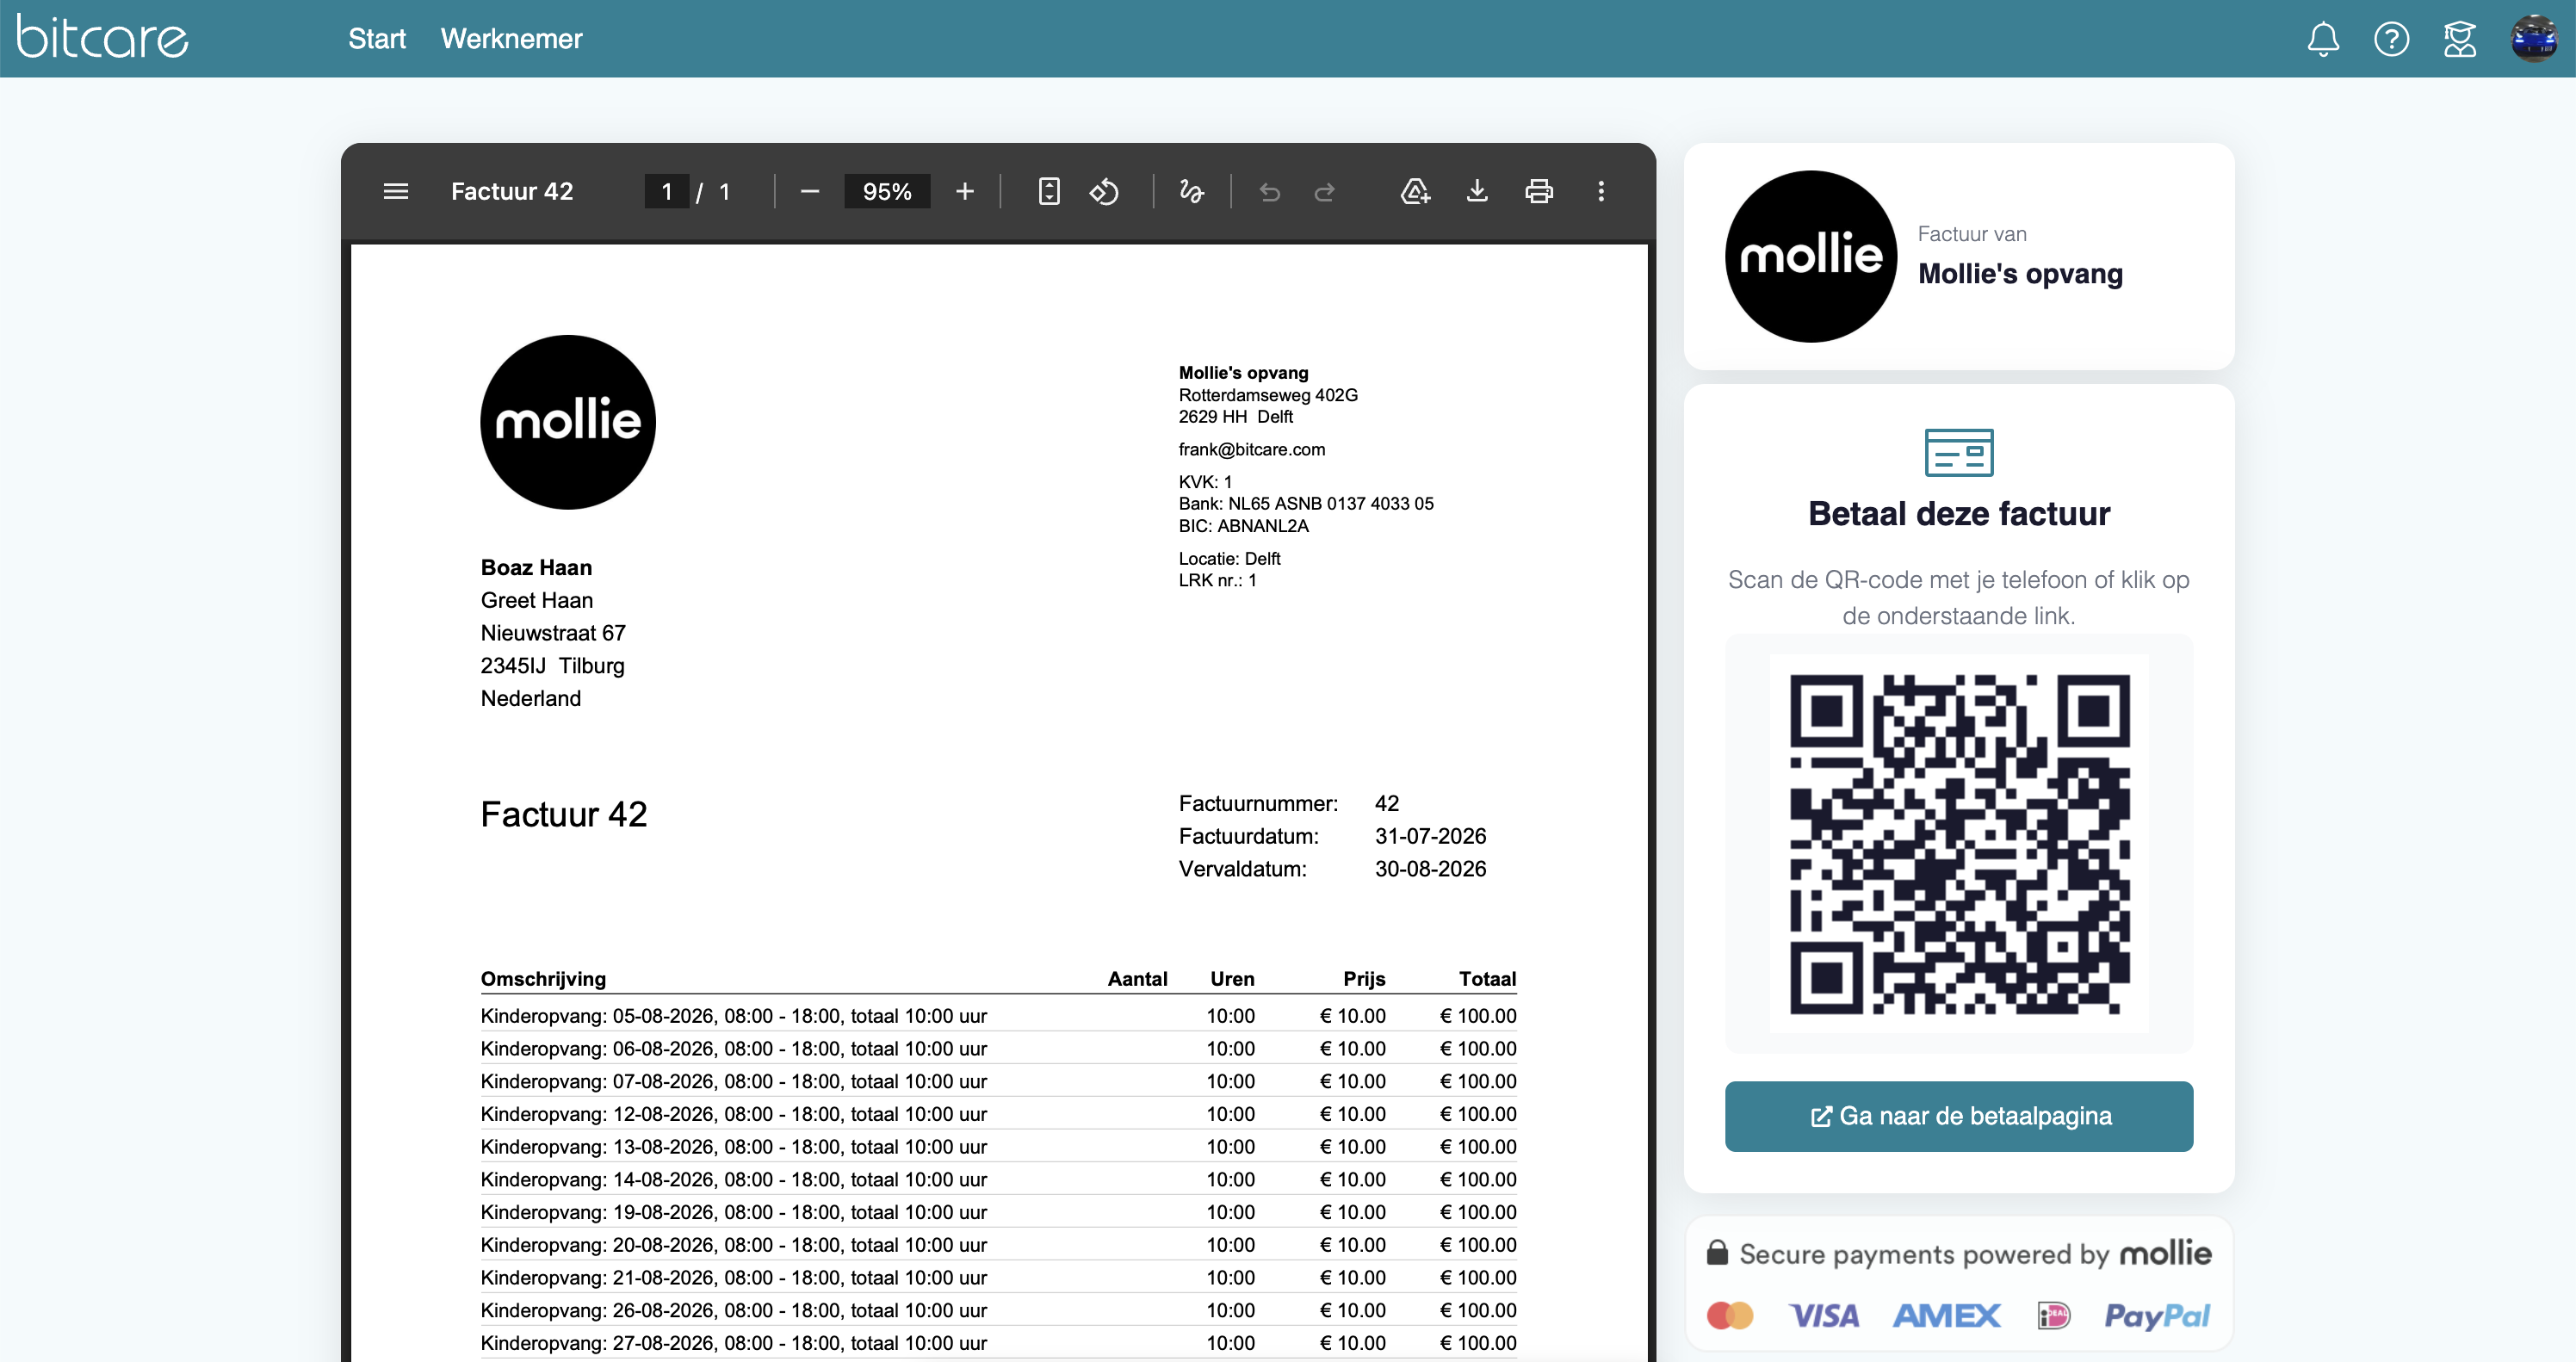Click the 'Locatie: Delft' line
The height and width of the screenshot is (1362, 2576).
click(1229, 558)
